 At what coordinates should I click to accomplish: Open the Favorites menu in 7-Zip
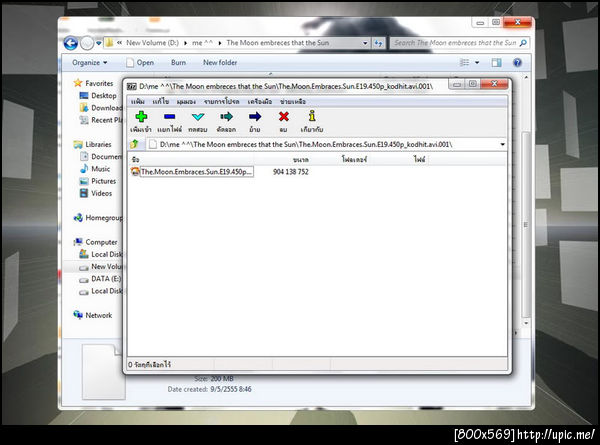pyautogui.click(x=221, y=101)
